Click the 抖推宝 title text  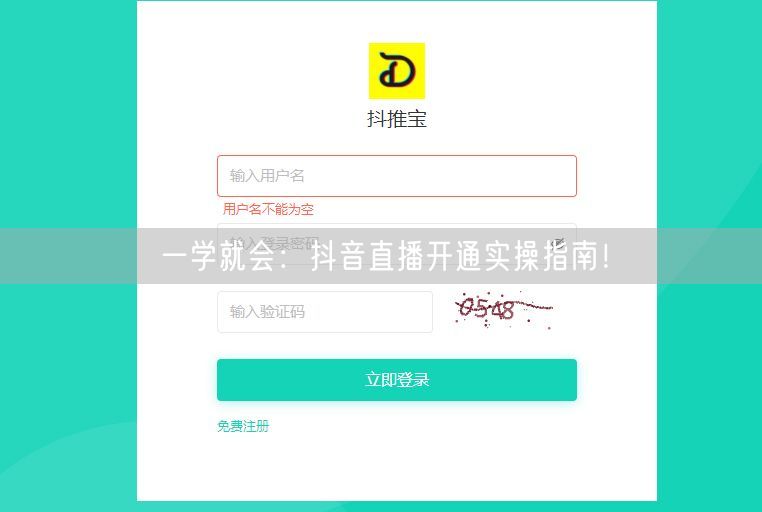pyautogui.click(x=397, y=119)
